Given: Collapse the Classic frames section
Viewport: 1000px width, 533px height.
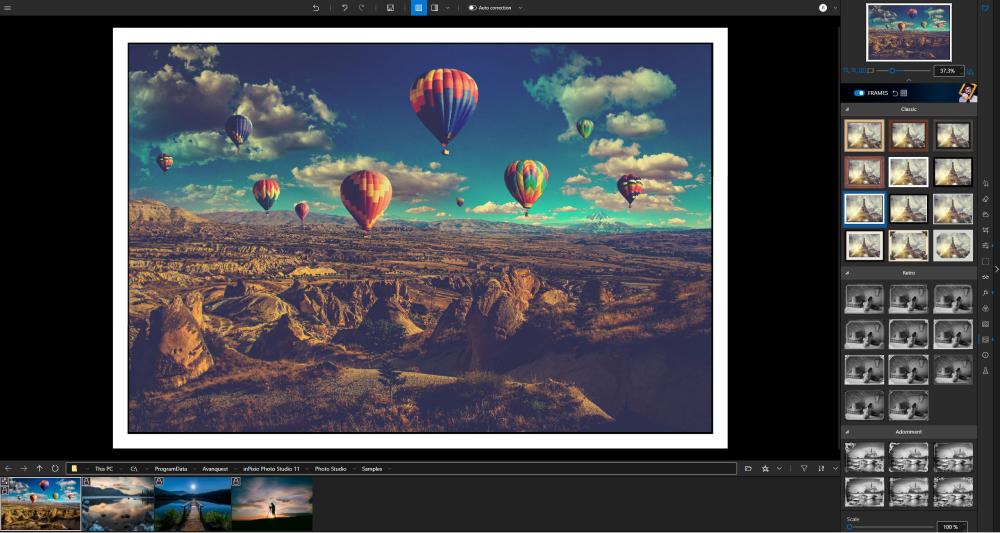Looking at the screenshot, I should pos(847,109).
